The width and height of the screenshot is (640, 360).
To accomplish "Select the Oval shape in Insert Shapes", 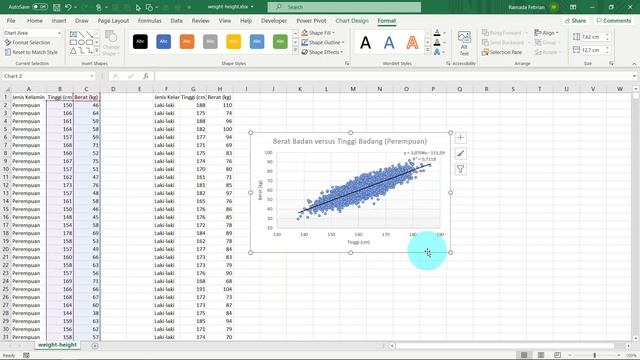I will tap(81, 42).
